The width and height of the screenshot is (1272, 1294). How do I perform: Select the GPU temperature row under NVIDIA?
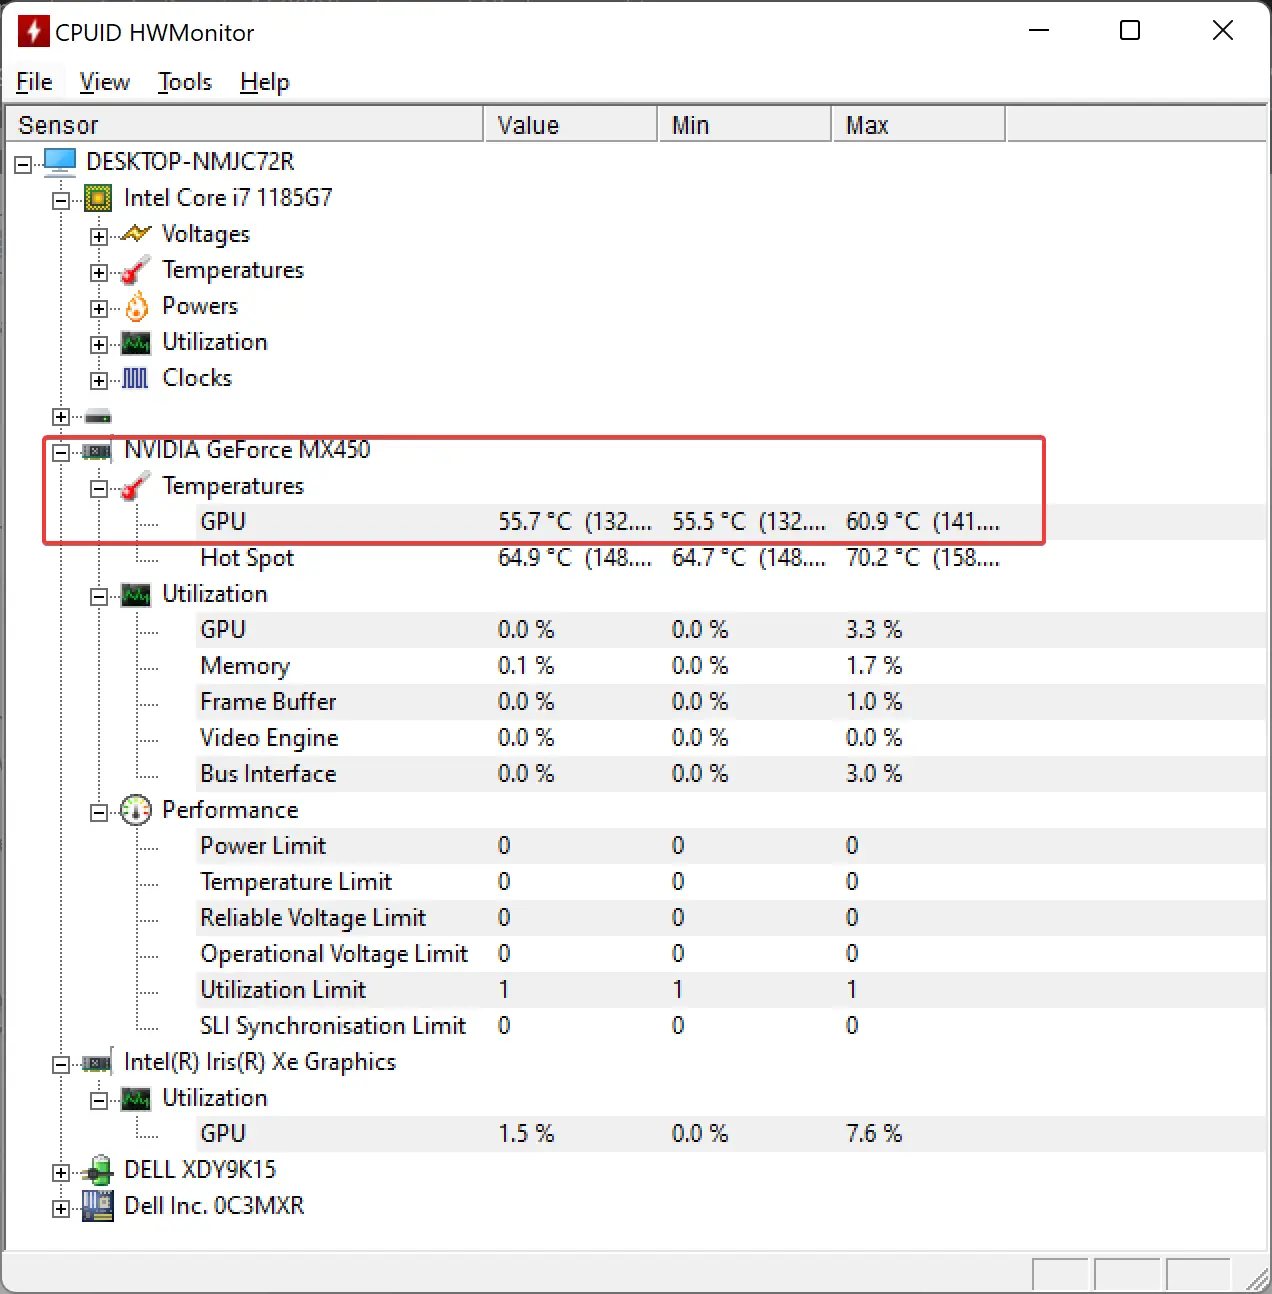point(732,522)
